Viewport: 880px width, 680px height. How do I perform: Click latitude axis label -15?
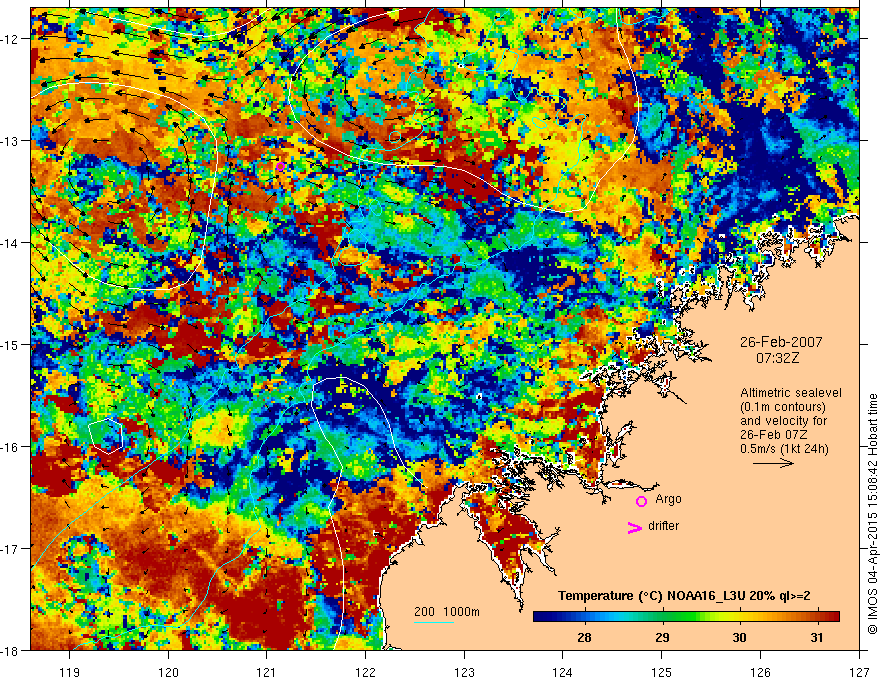coord(11,345)
